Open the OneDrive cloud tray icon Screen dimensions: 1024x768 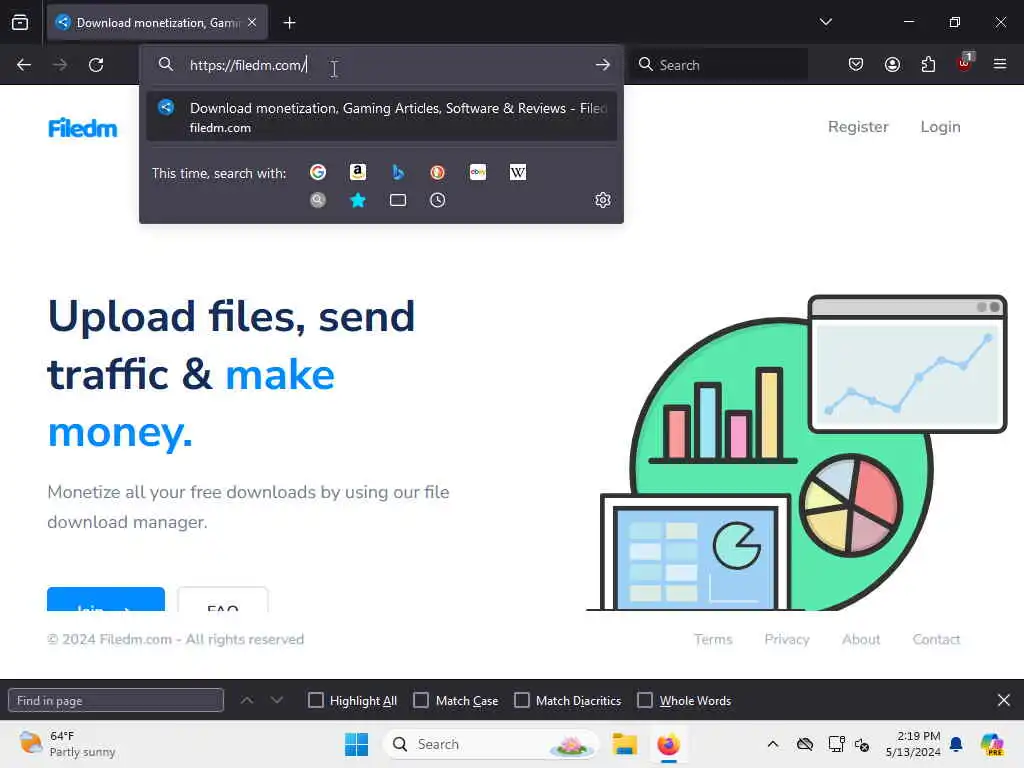click(x=805, y=744)
